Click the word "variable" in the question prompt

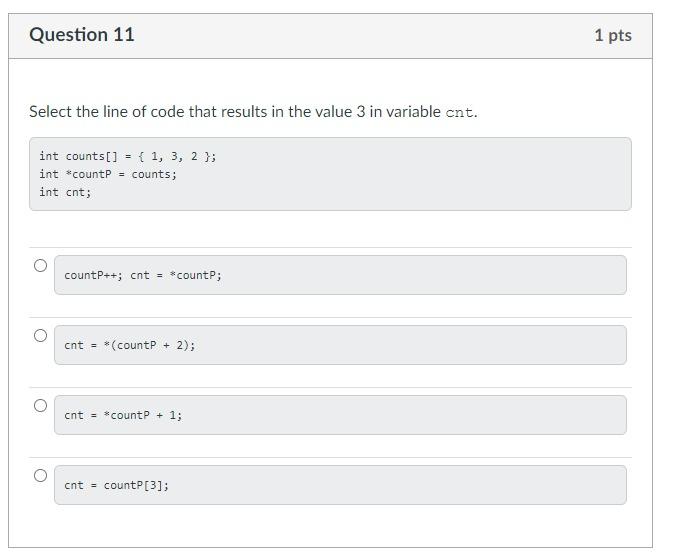pyautogui.click(x=411, y=112)
